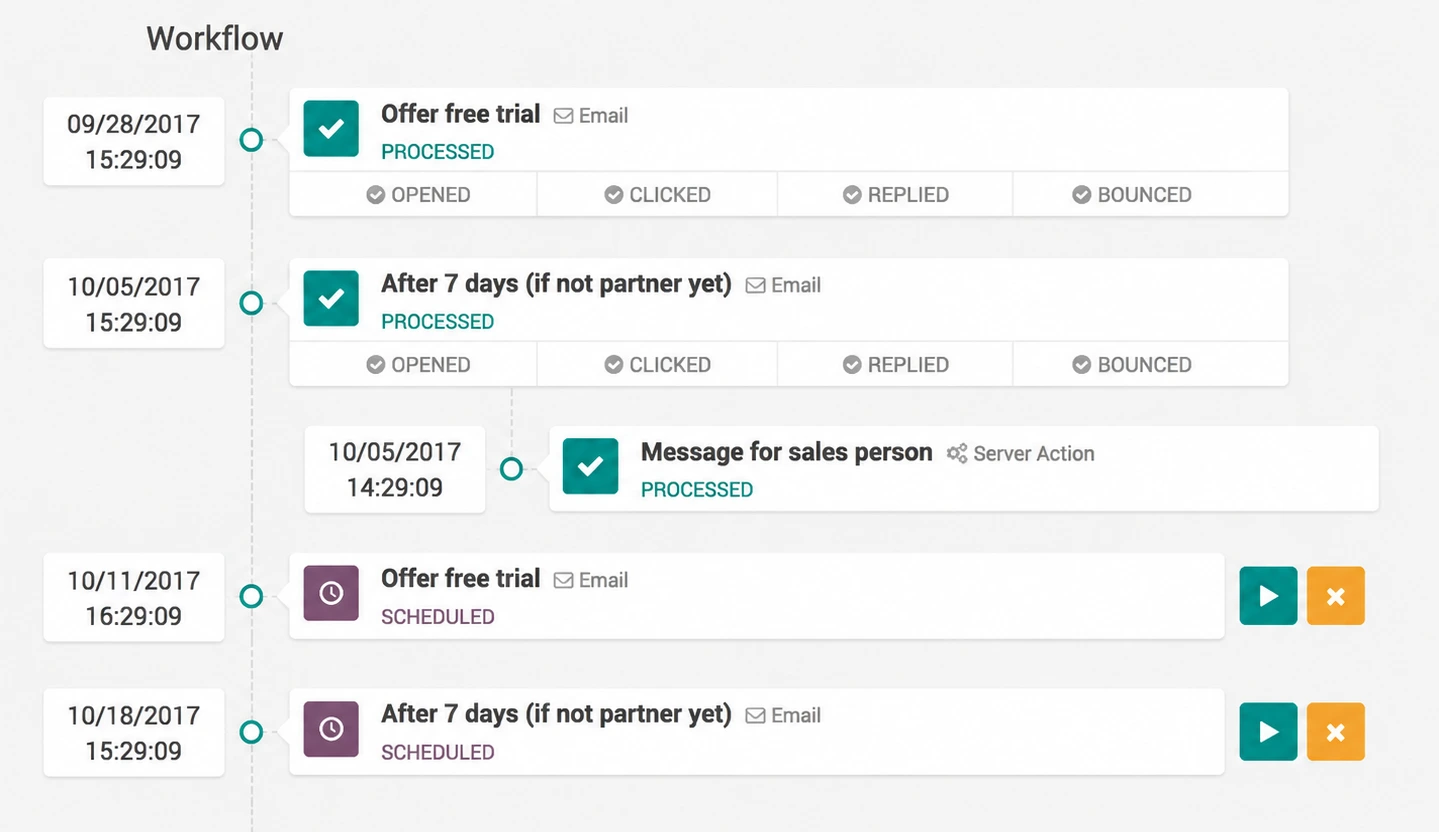Viewport: 1439px width, 832px height.
Task: Click PROCESSED status under Message for sales person
Action: (x=697, y=490)
